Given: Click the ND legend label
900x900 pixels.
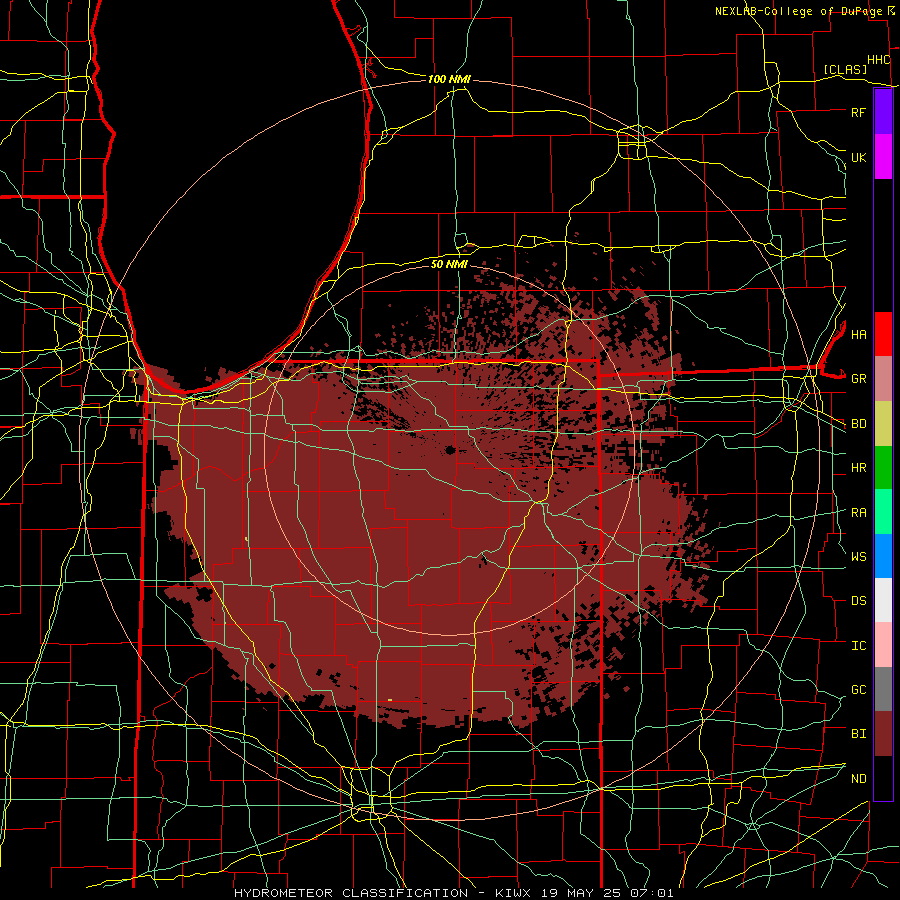Looking at the screenshot, I should click(x=858, y=779).
